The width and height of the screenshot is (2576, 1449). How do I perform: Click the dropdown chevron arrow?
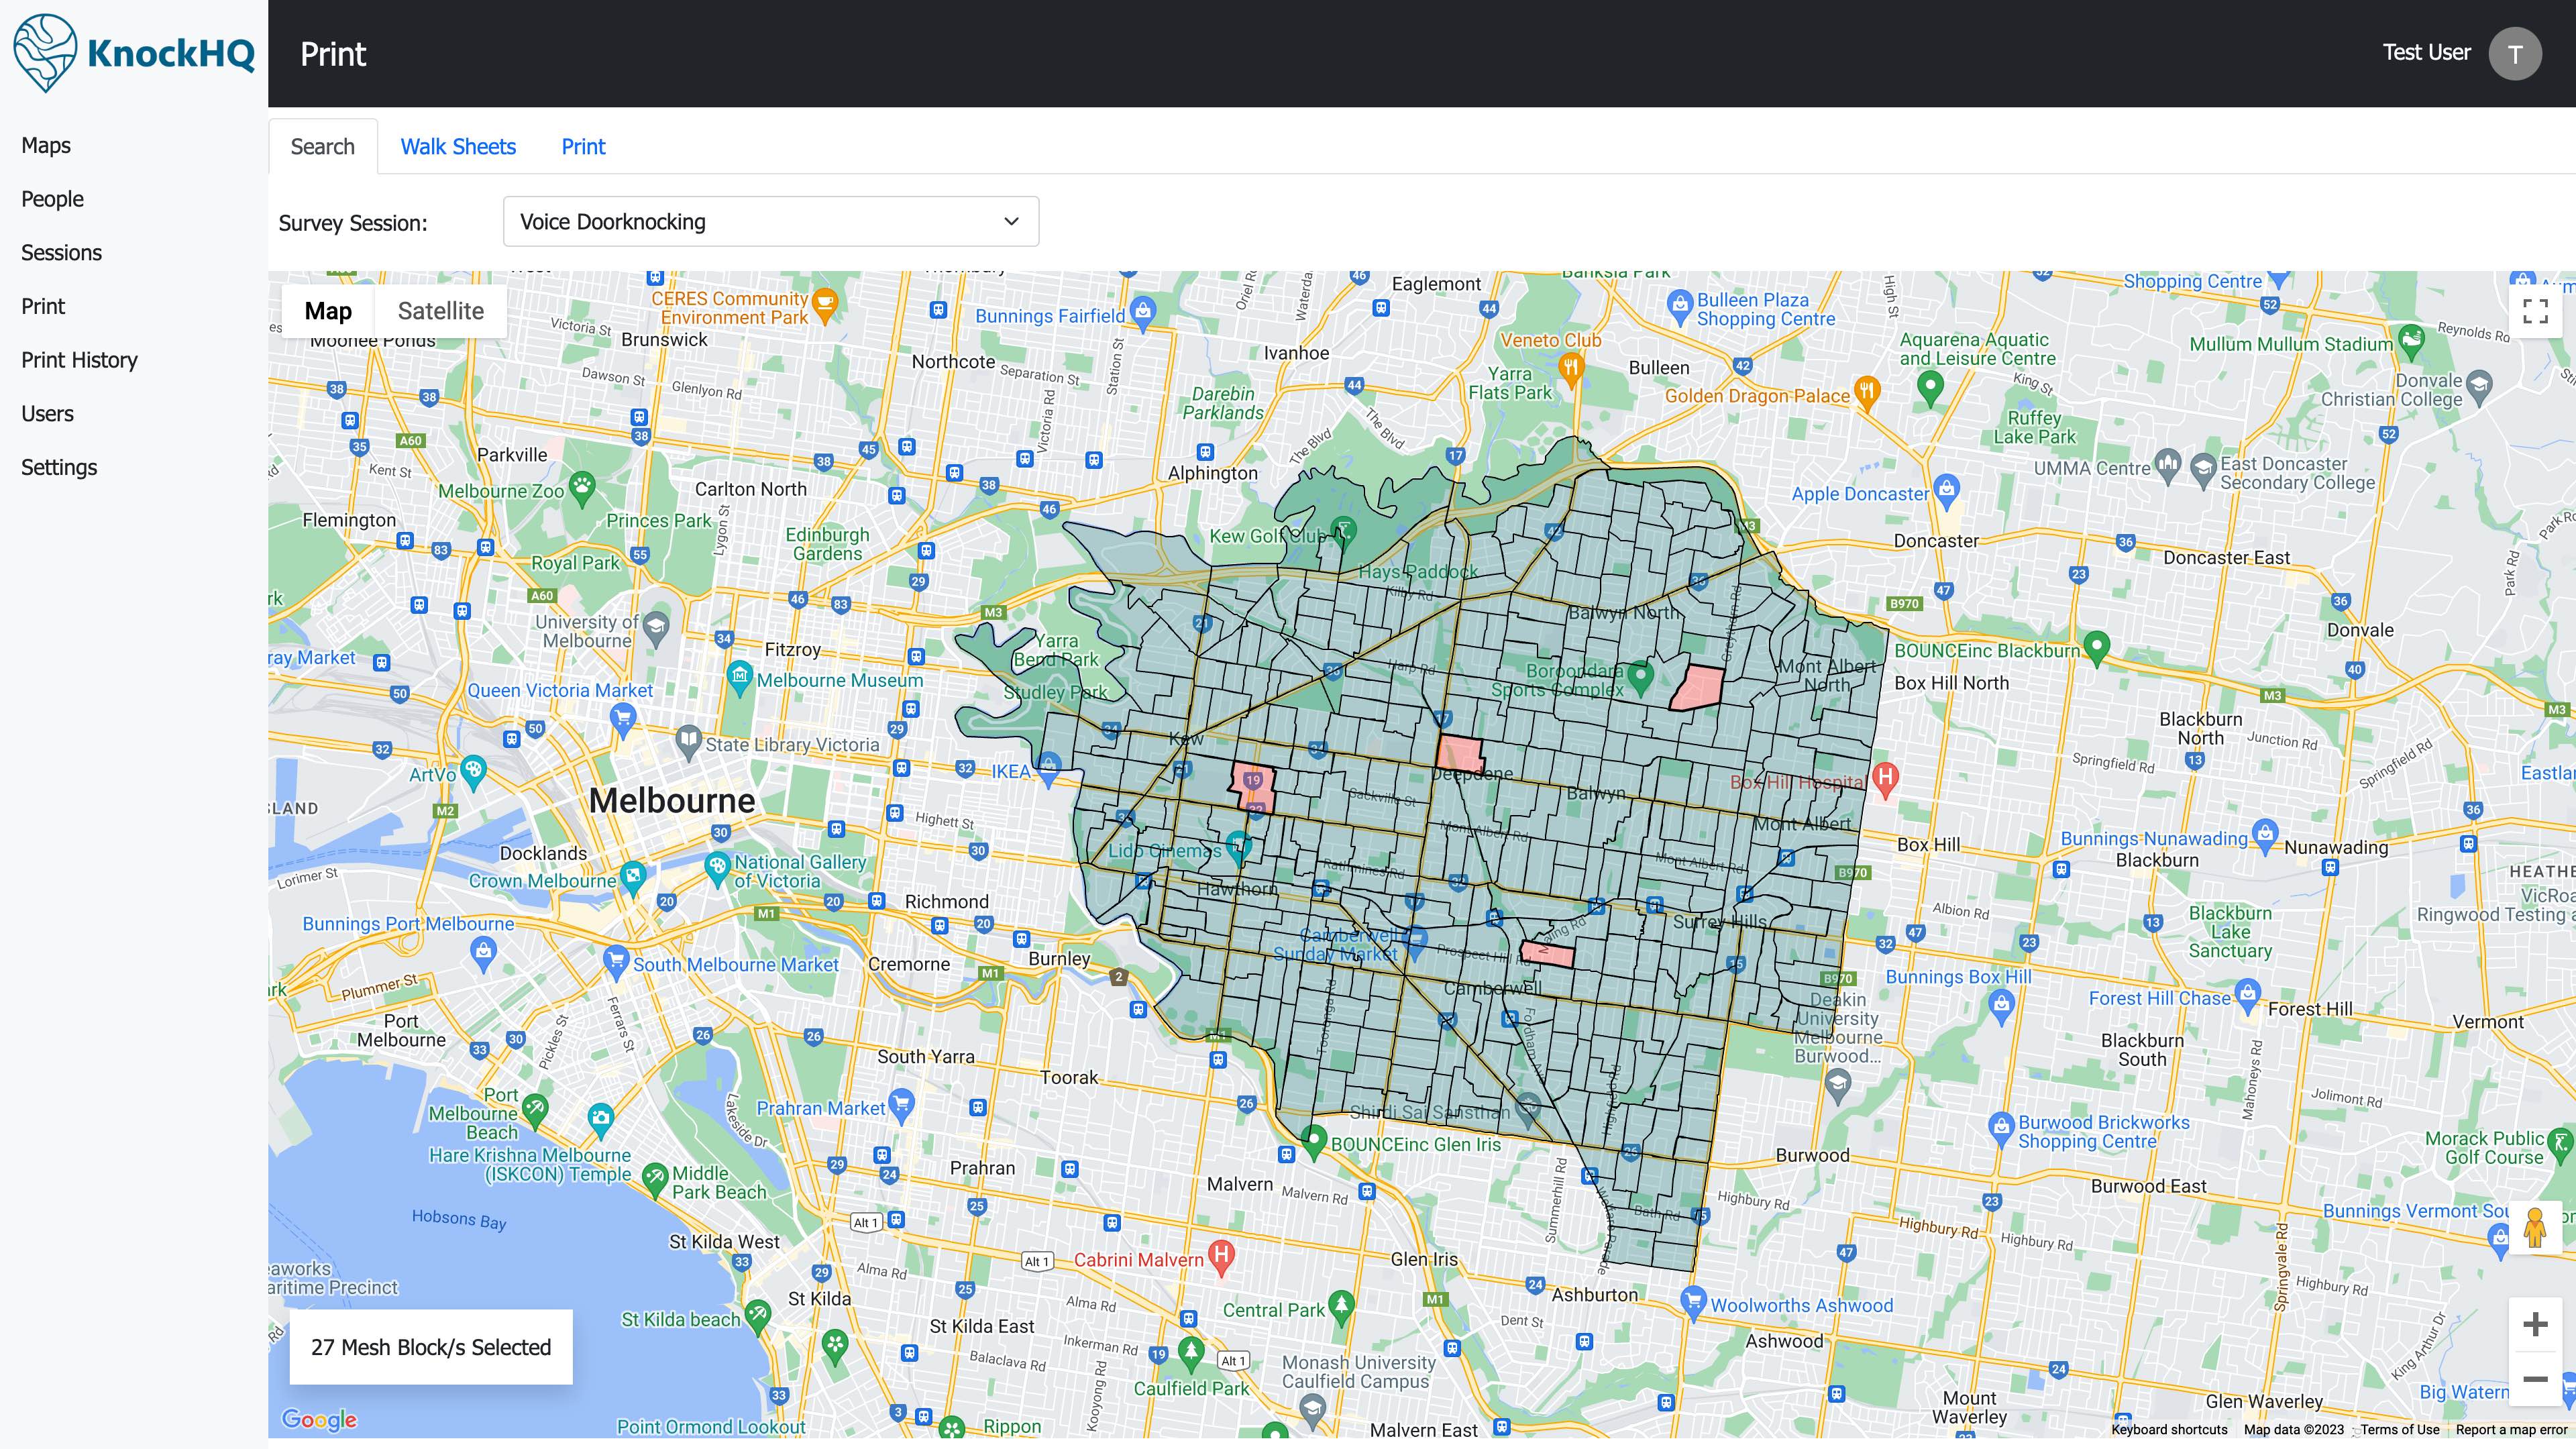click(x=1011, y=221)
